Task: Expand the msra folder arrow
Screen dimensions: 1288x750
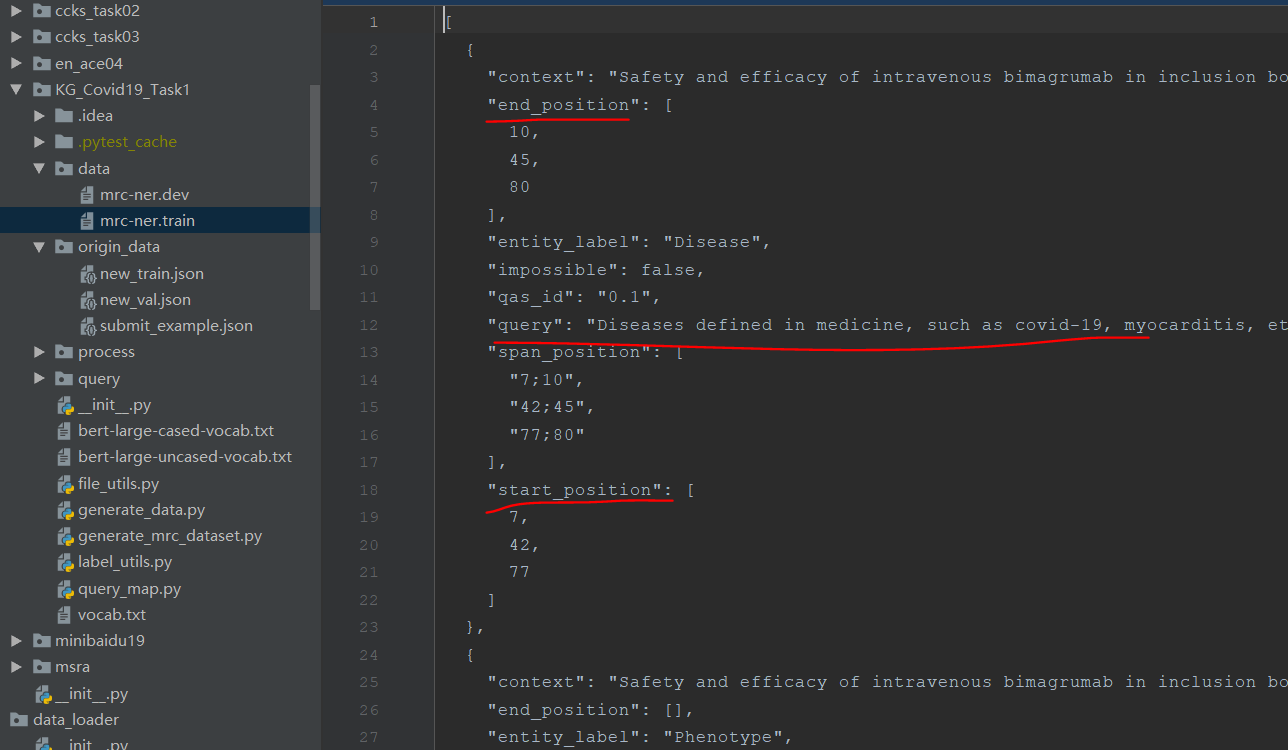Action: tap(16, 666)
